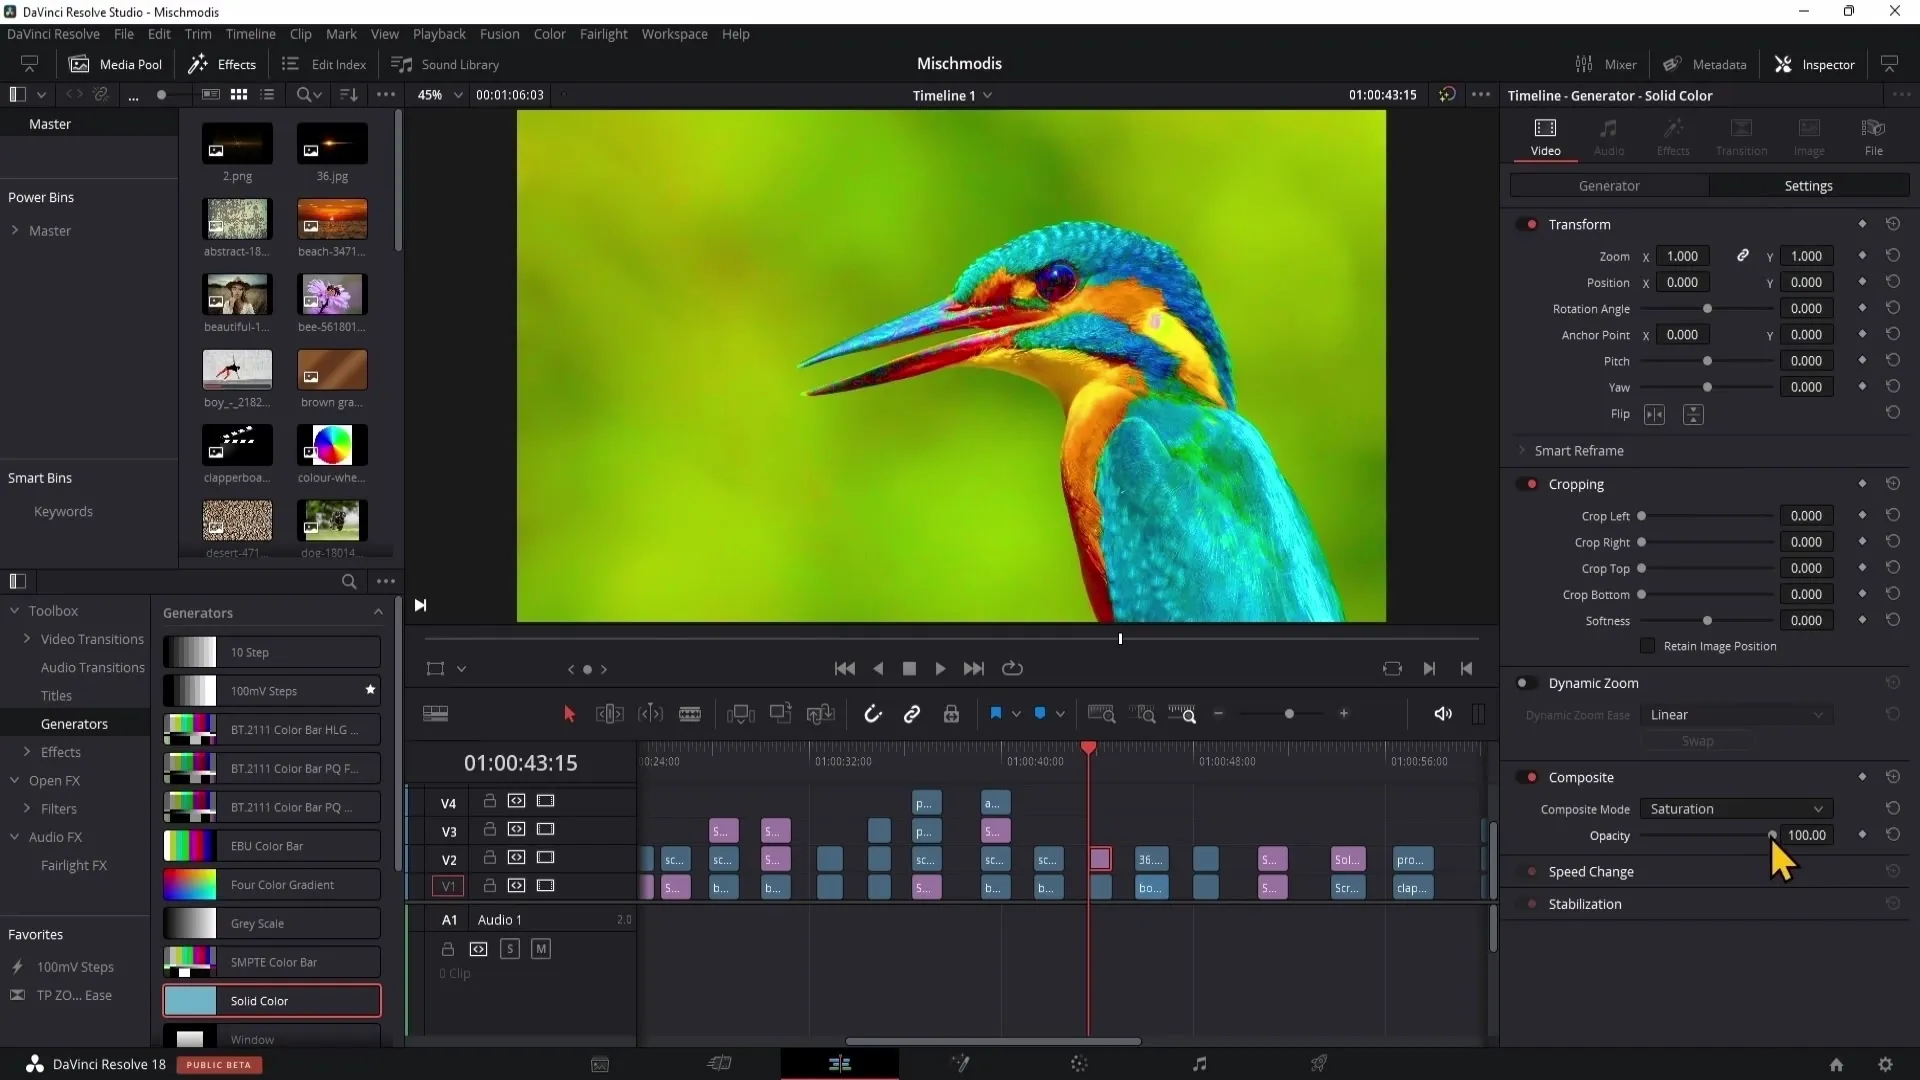Enable Retain Image Position checkbox
The image size is (1920, 1080).
tap(1647, 645)
